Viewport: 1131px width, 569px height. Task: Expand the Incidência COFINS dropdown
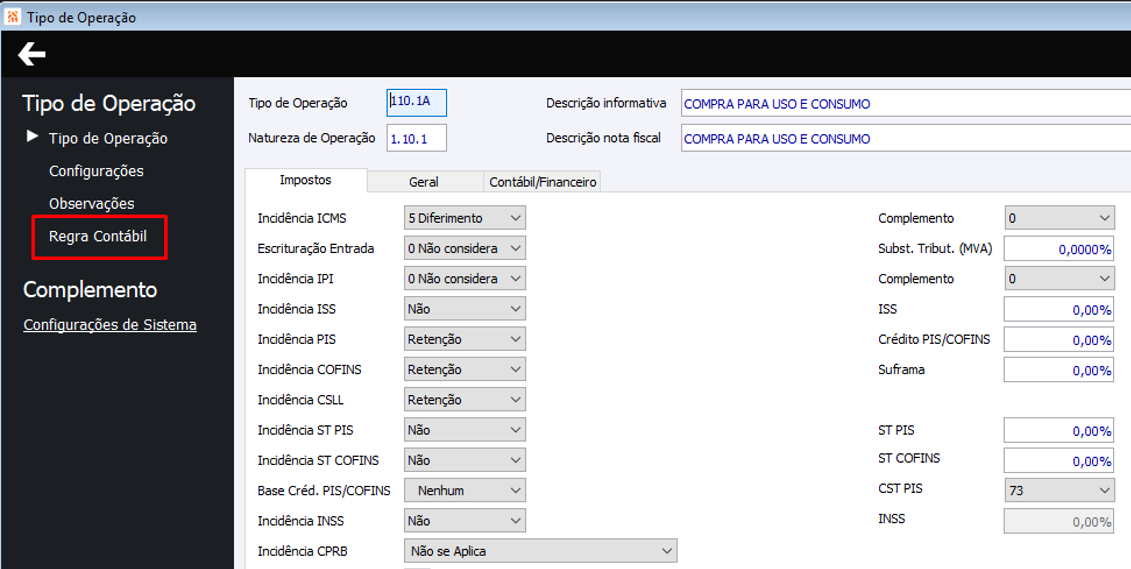(465, 369)
